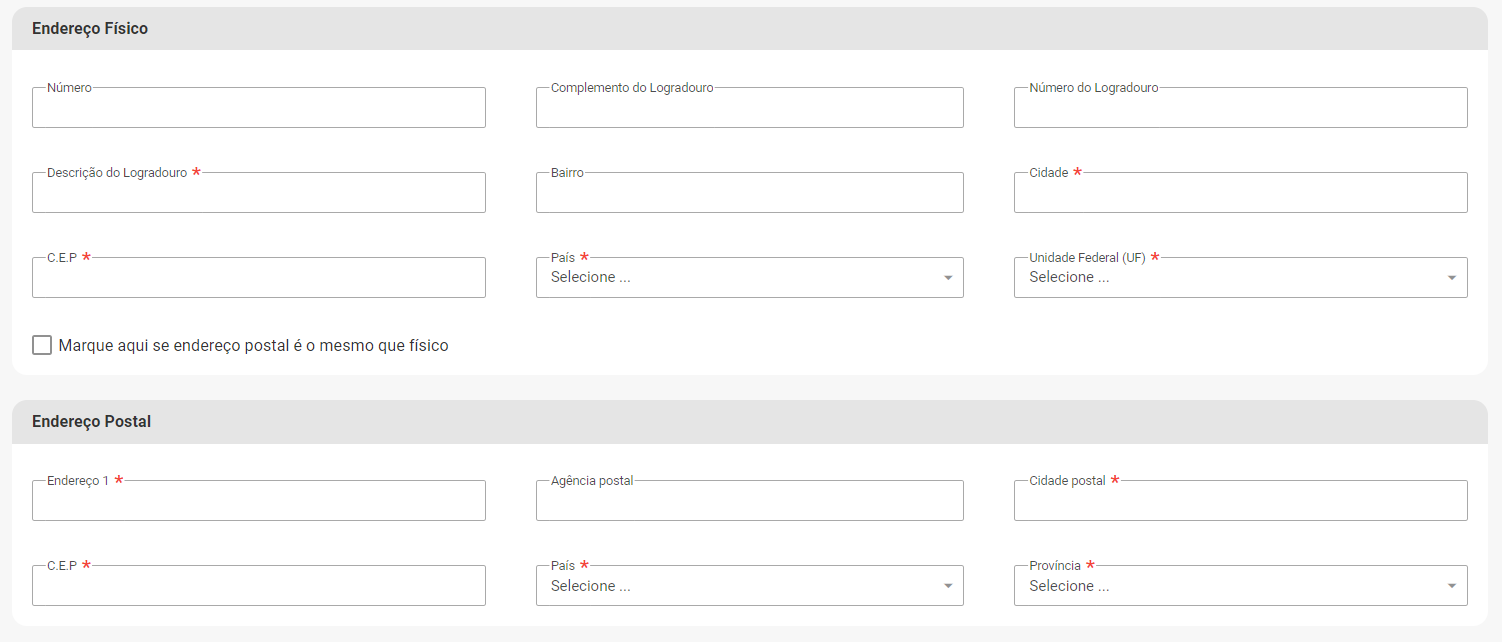The image size is (1502, 642).
Task: Focus the Bairro text field
Action: tap(749, 194)
